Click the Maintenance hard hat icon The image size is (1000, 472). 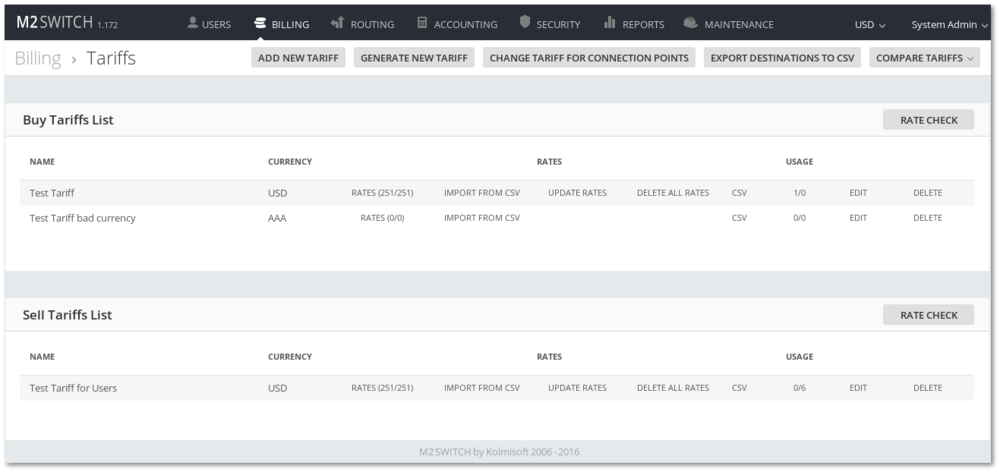click(x=690, y=23)
